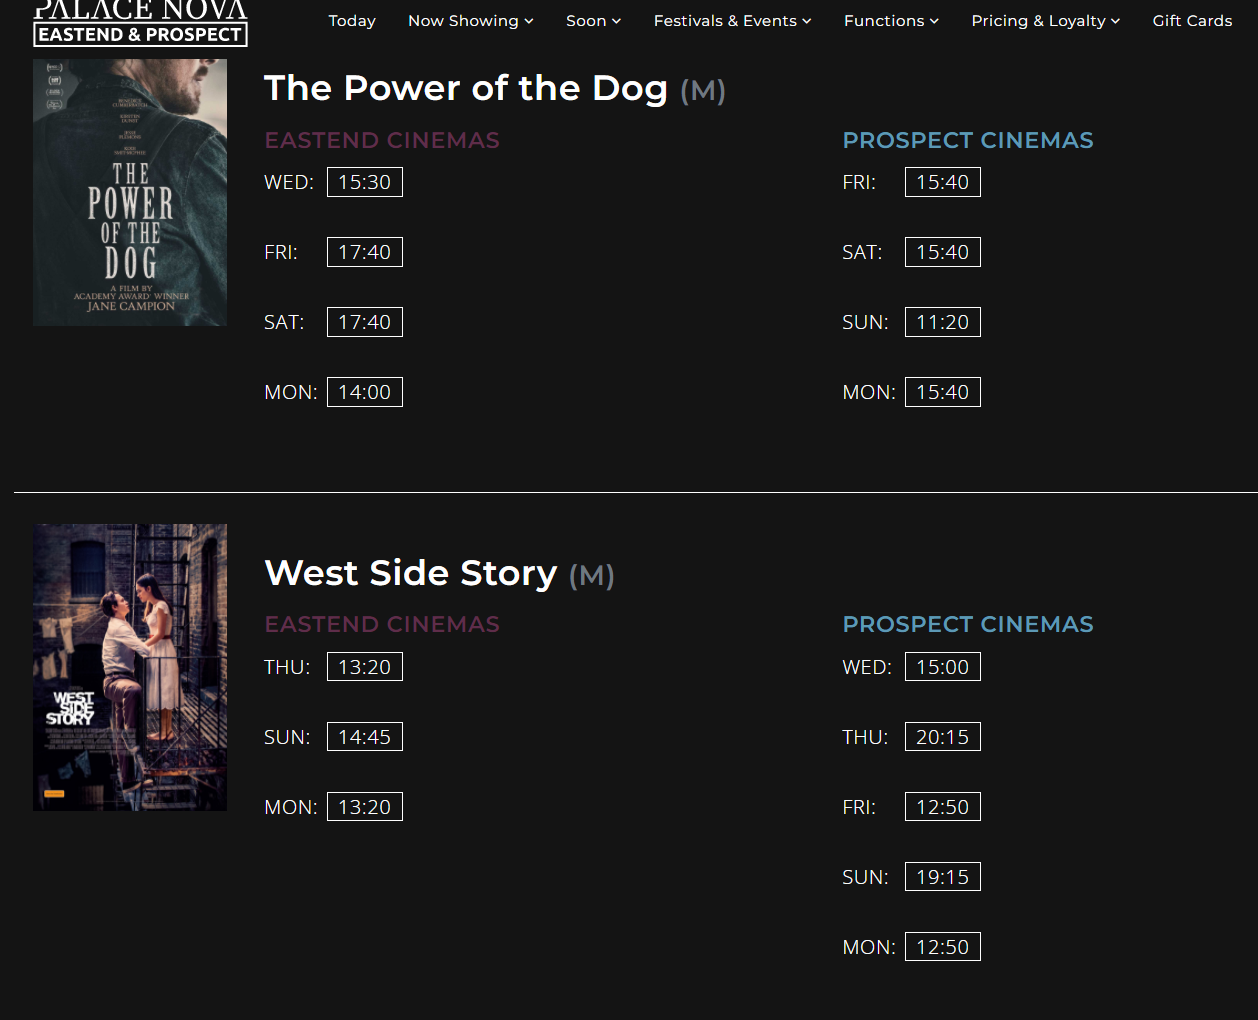Choose Prospect WED 15:00 West Side Story session
The width and height of the screenshot is (1258, 1020).
pos(943,667)
